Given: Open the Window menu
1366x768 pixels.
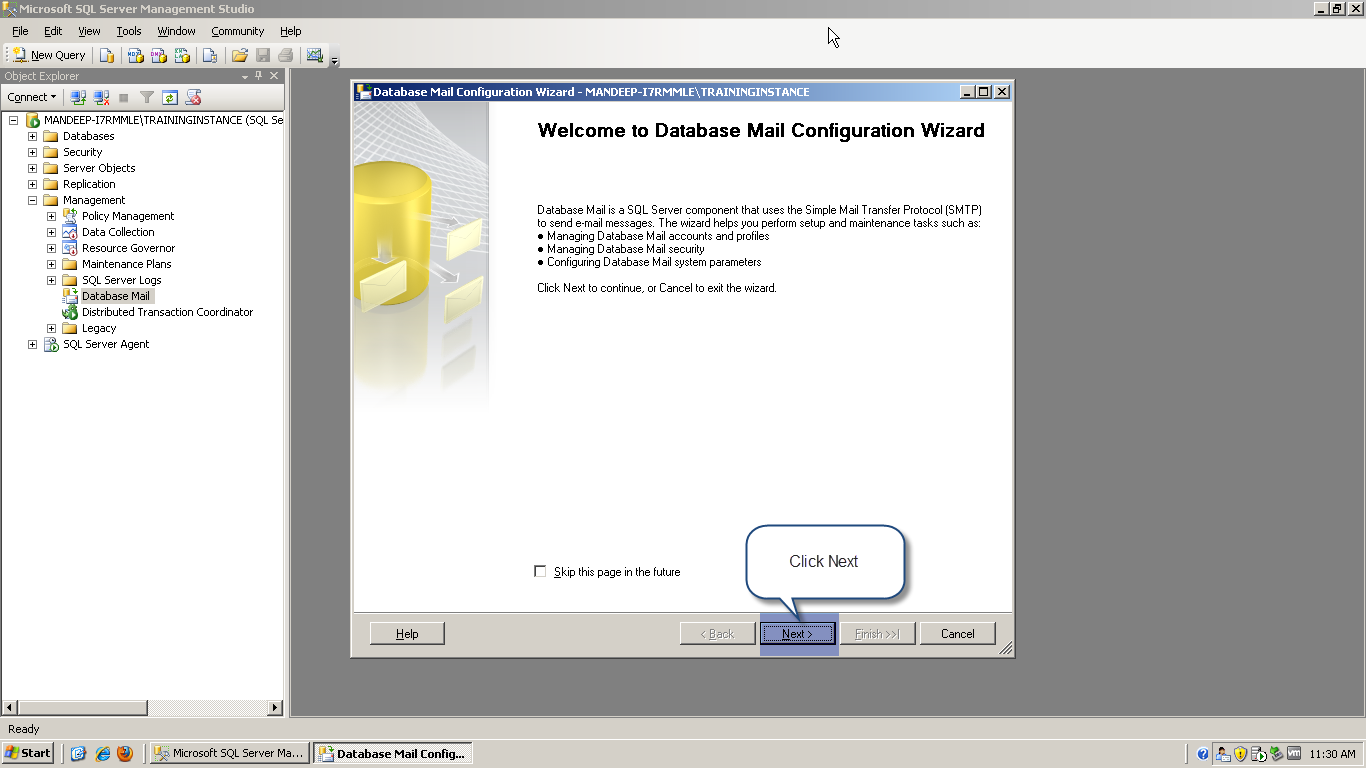Looking at the screenshot, I should 176,31.
